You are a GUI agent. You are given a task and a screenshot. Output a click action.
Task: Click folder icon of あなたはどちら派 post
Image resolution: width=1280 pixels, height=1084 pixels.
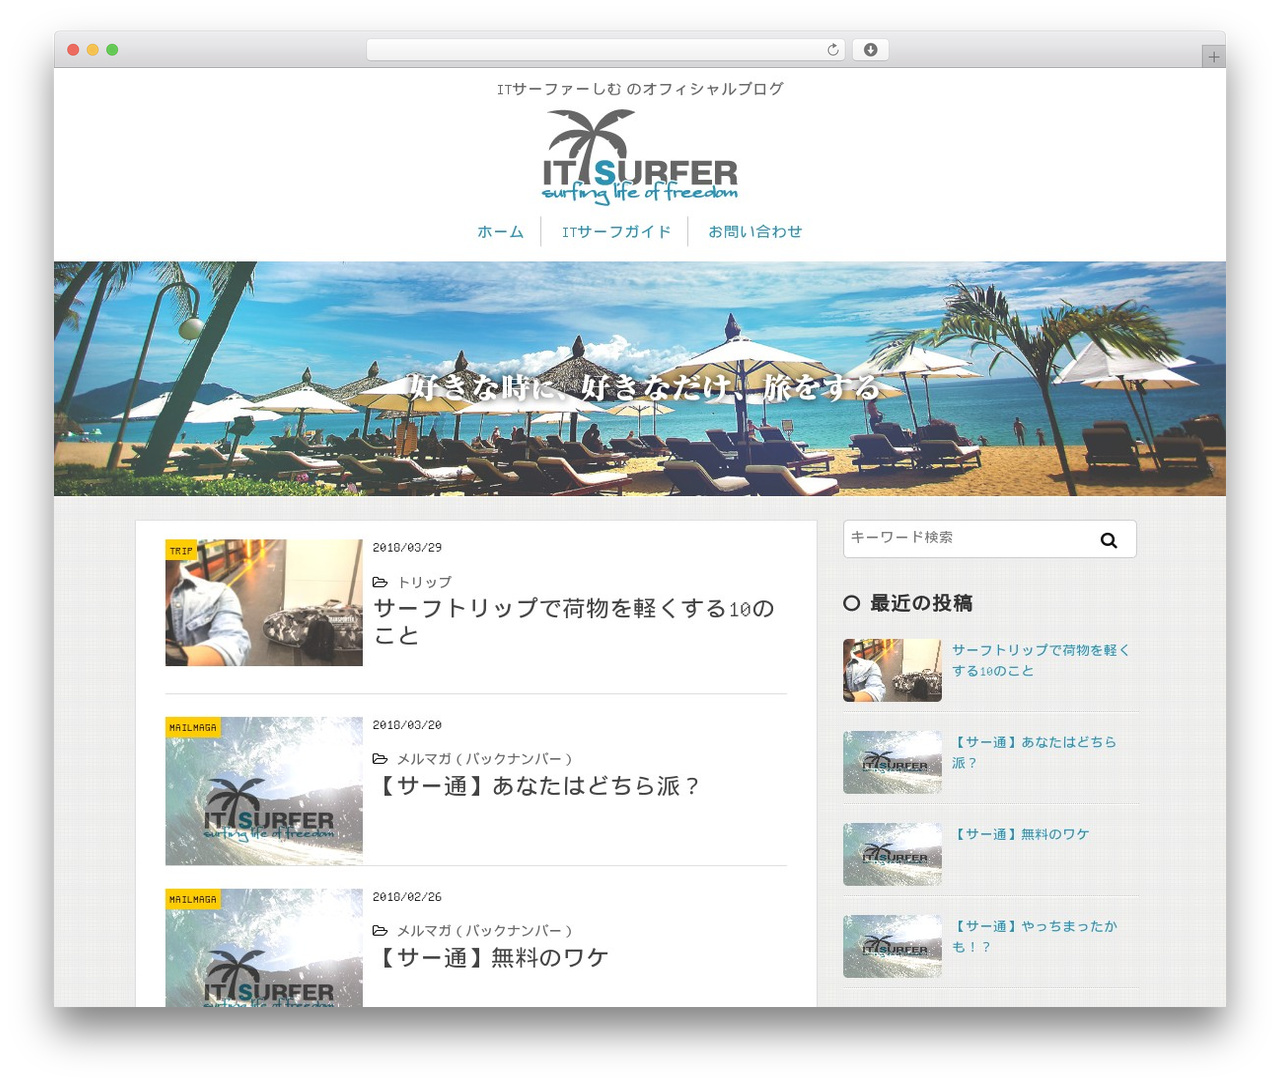(x=380, y=759)
